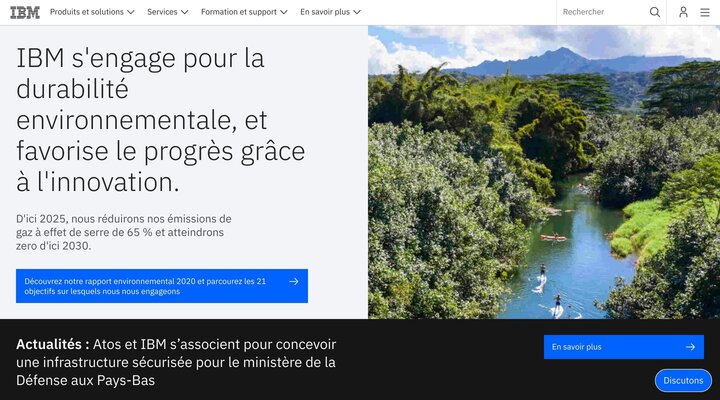
Task: Click the river landscape hero image
Action: tap(544, 172)
